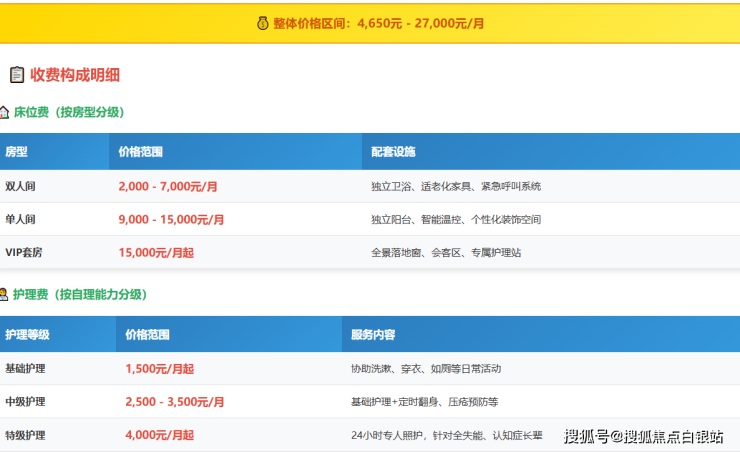Viewport: 740px width, 452px height.
Task: Click the 配套设施 column header
Action: click(392, 152)
